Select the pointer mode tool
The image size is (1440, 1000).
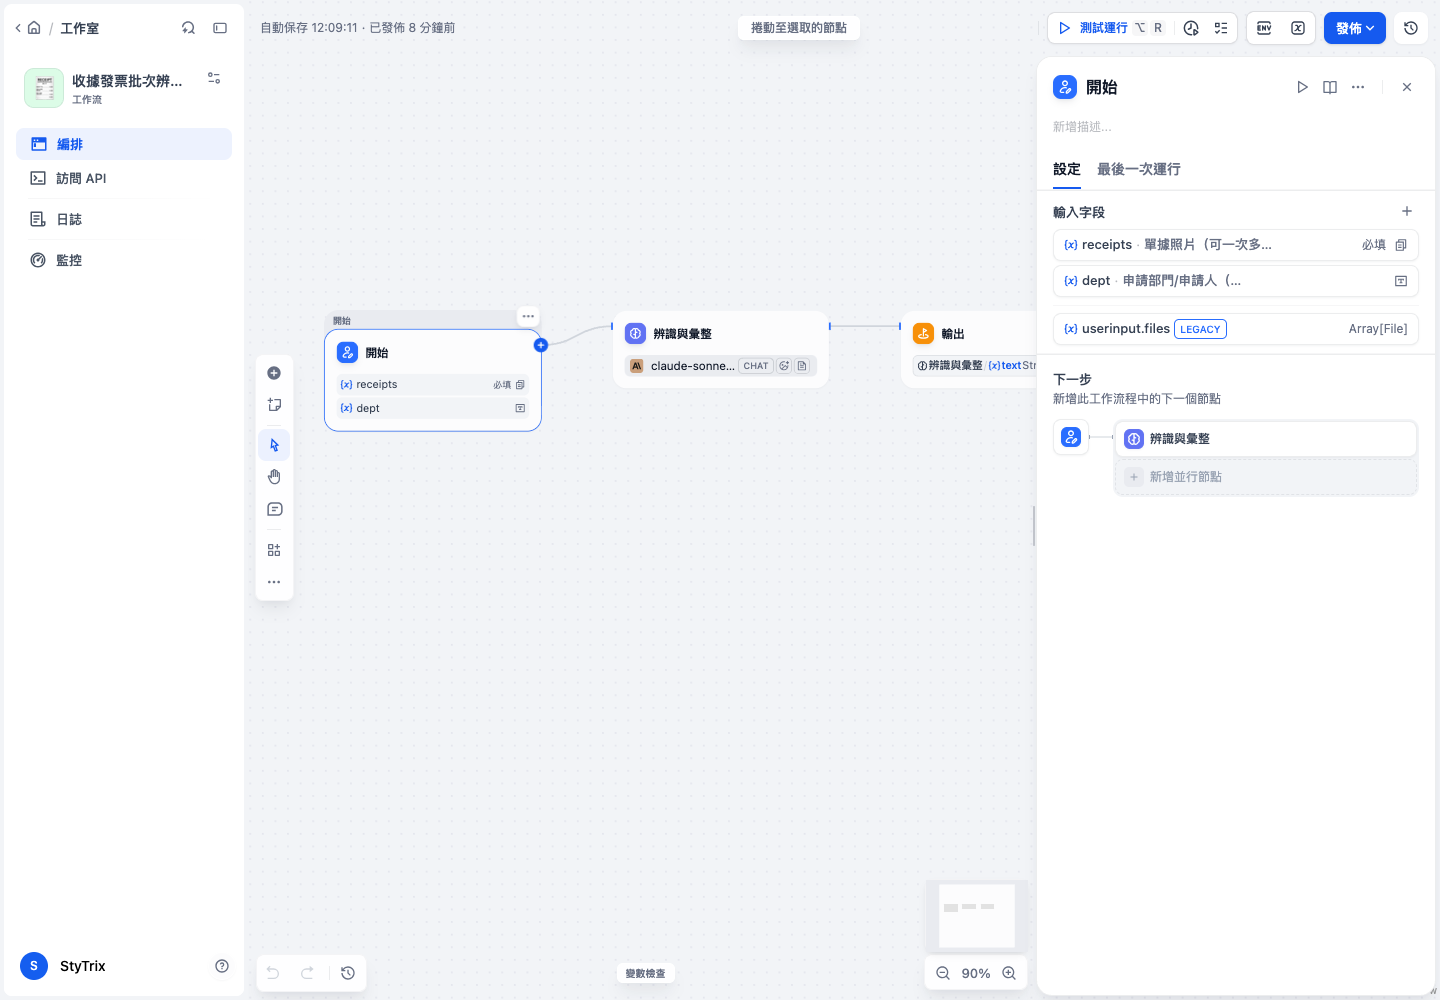pyautogui.click(x=274, y=445)
